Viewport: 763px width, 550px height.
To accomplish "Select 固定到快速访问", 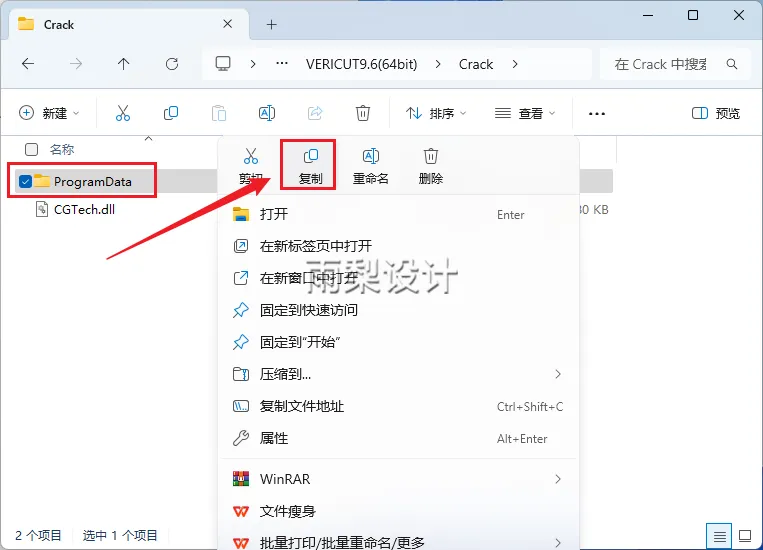I will pos(398,310).
